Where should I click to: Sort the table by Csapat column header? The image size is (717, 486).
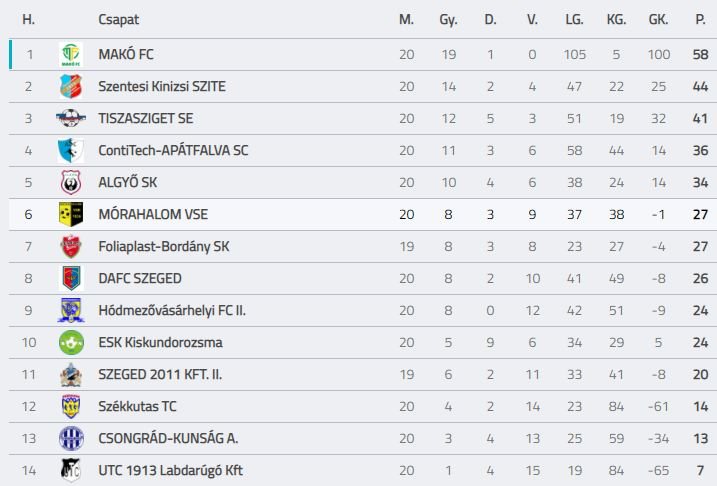tap(119, 20)
